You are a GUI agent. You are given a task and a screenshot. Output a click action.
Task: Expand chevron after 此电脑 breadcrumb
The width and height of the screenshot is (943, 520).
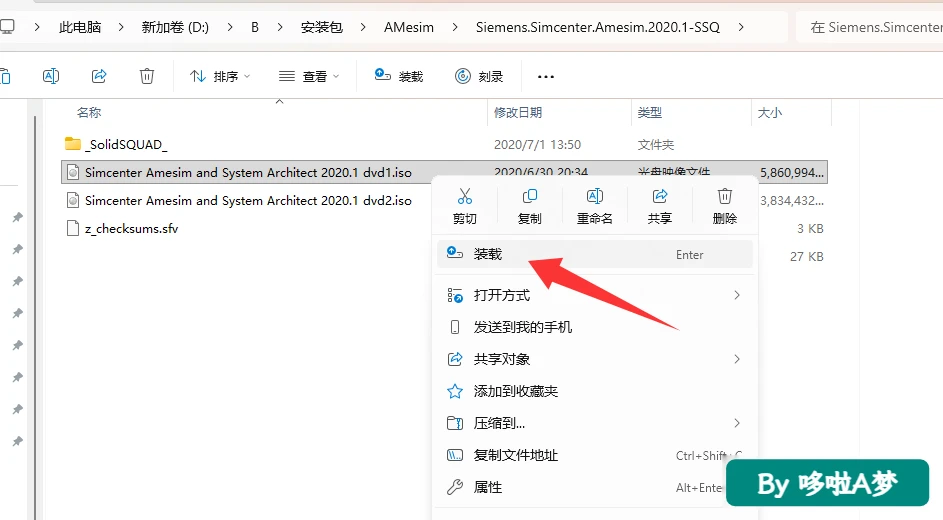point(121,27)
